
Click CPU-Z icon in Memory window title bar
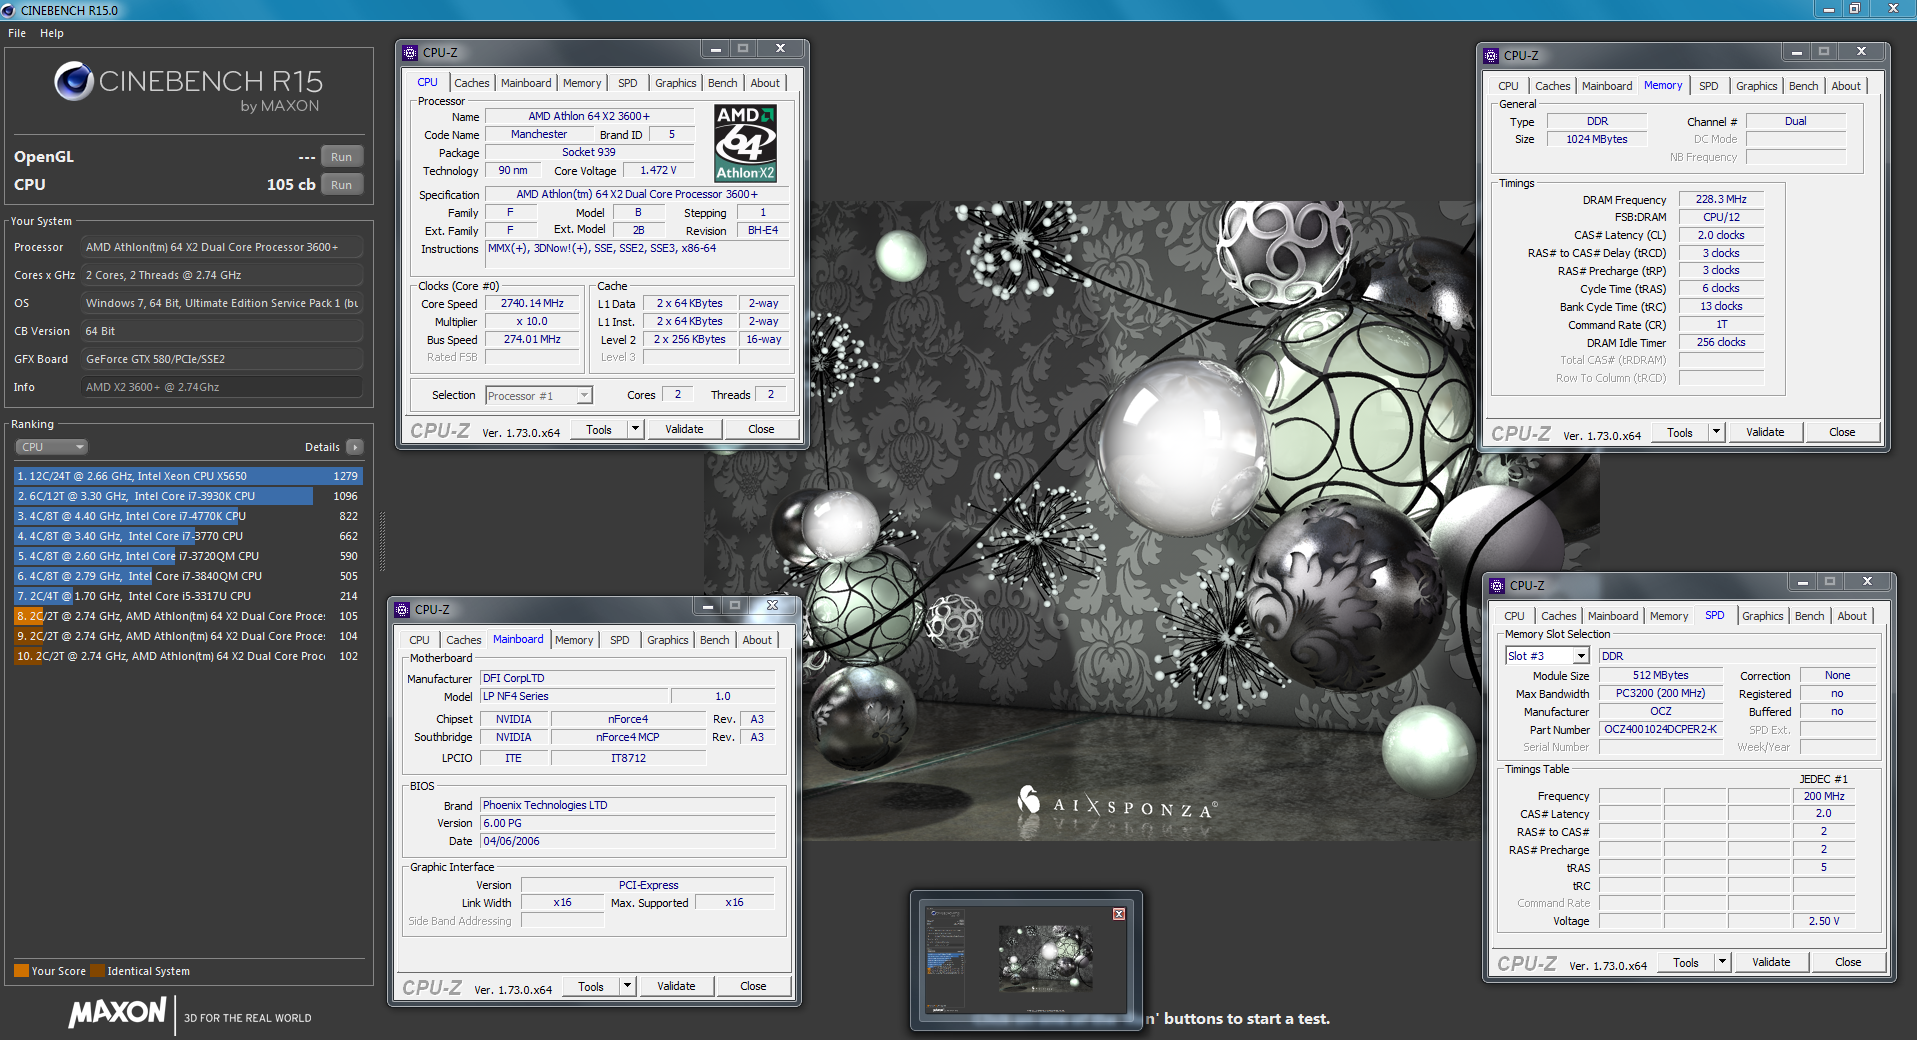pyautogui.click(x=1491, y=56)
